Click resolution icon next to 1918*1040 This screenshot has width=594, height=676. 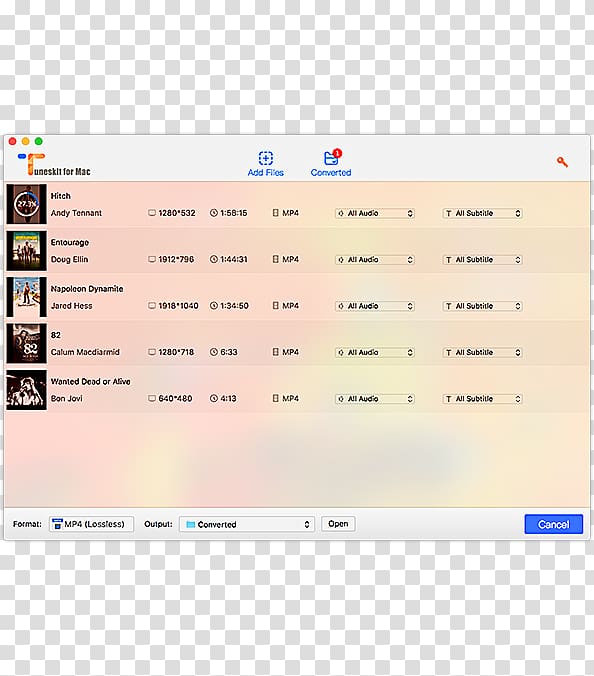pyautogui.click(x=152, y=306)
